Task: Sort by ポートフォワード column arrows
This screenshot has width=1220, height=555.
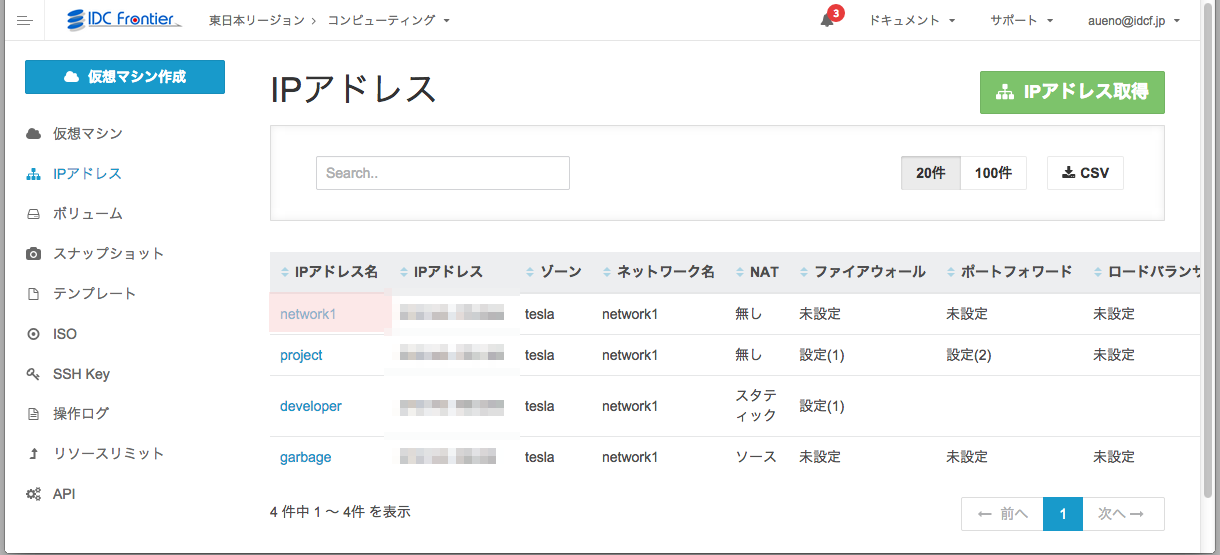Action: [x=951, y=272]
